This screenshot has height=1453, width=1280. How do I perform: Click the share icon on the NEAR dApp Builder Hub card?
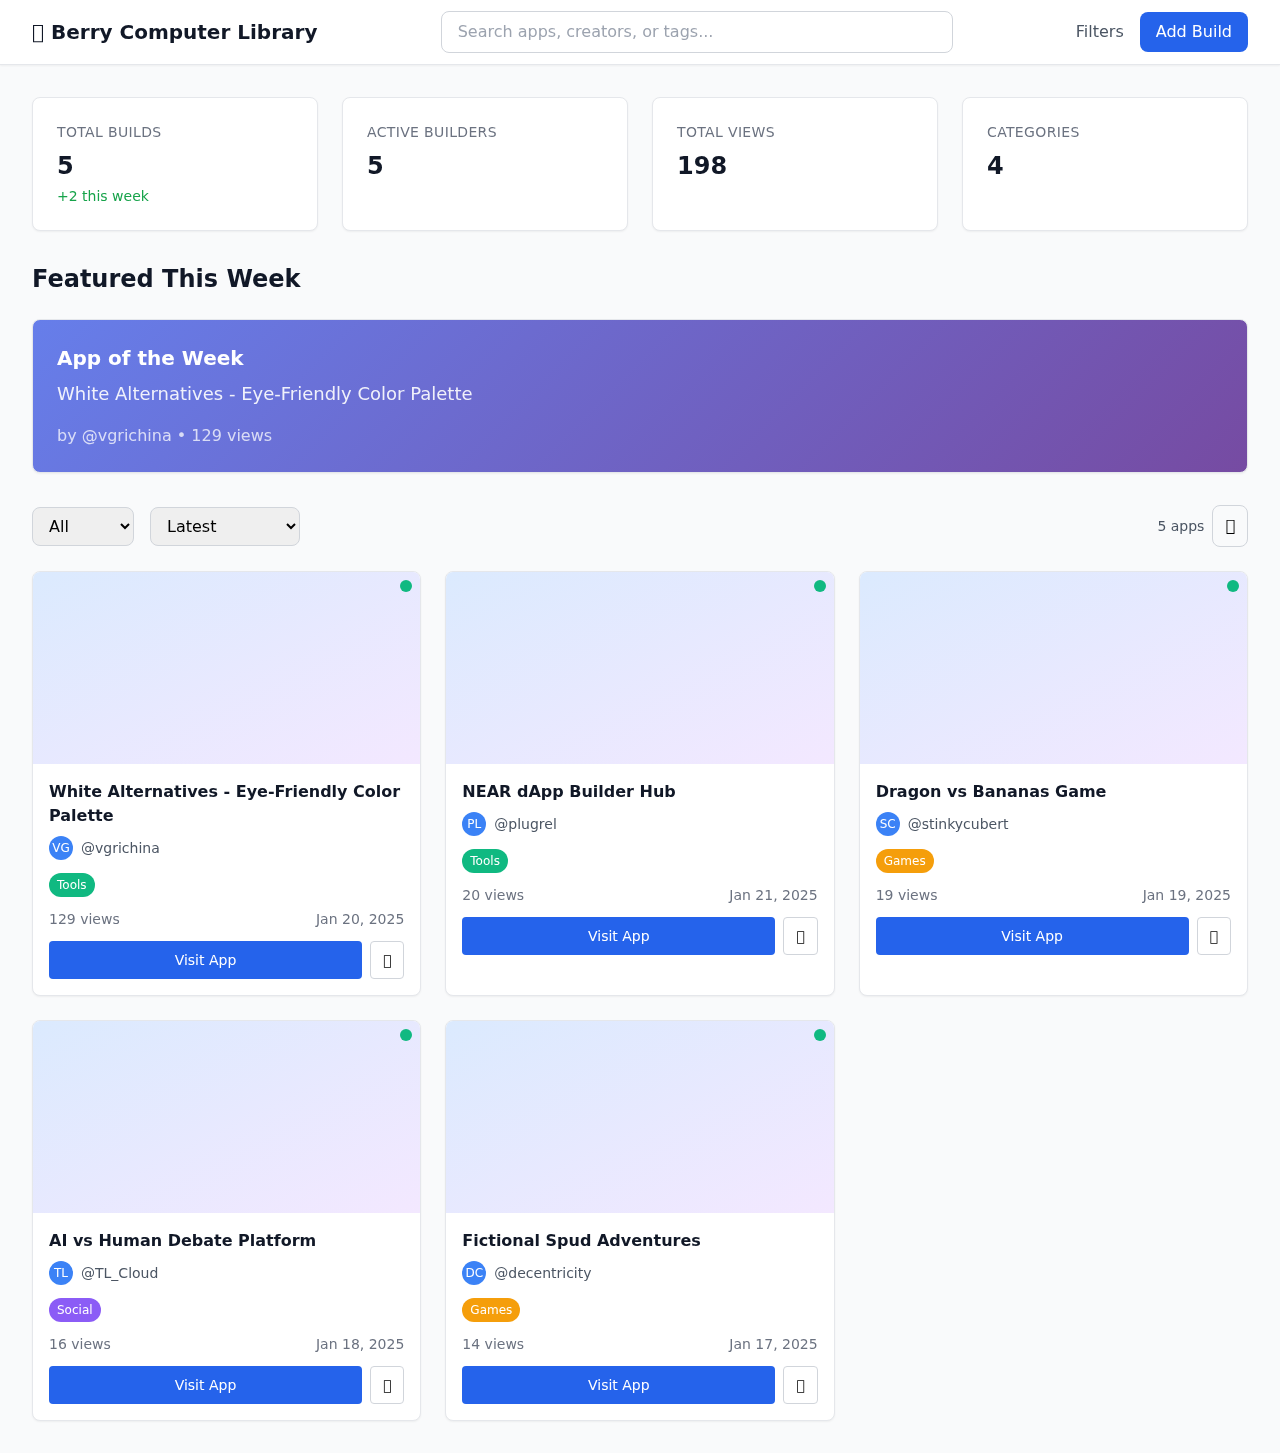(800, 936)
